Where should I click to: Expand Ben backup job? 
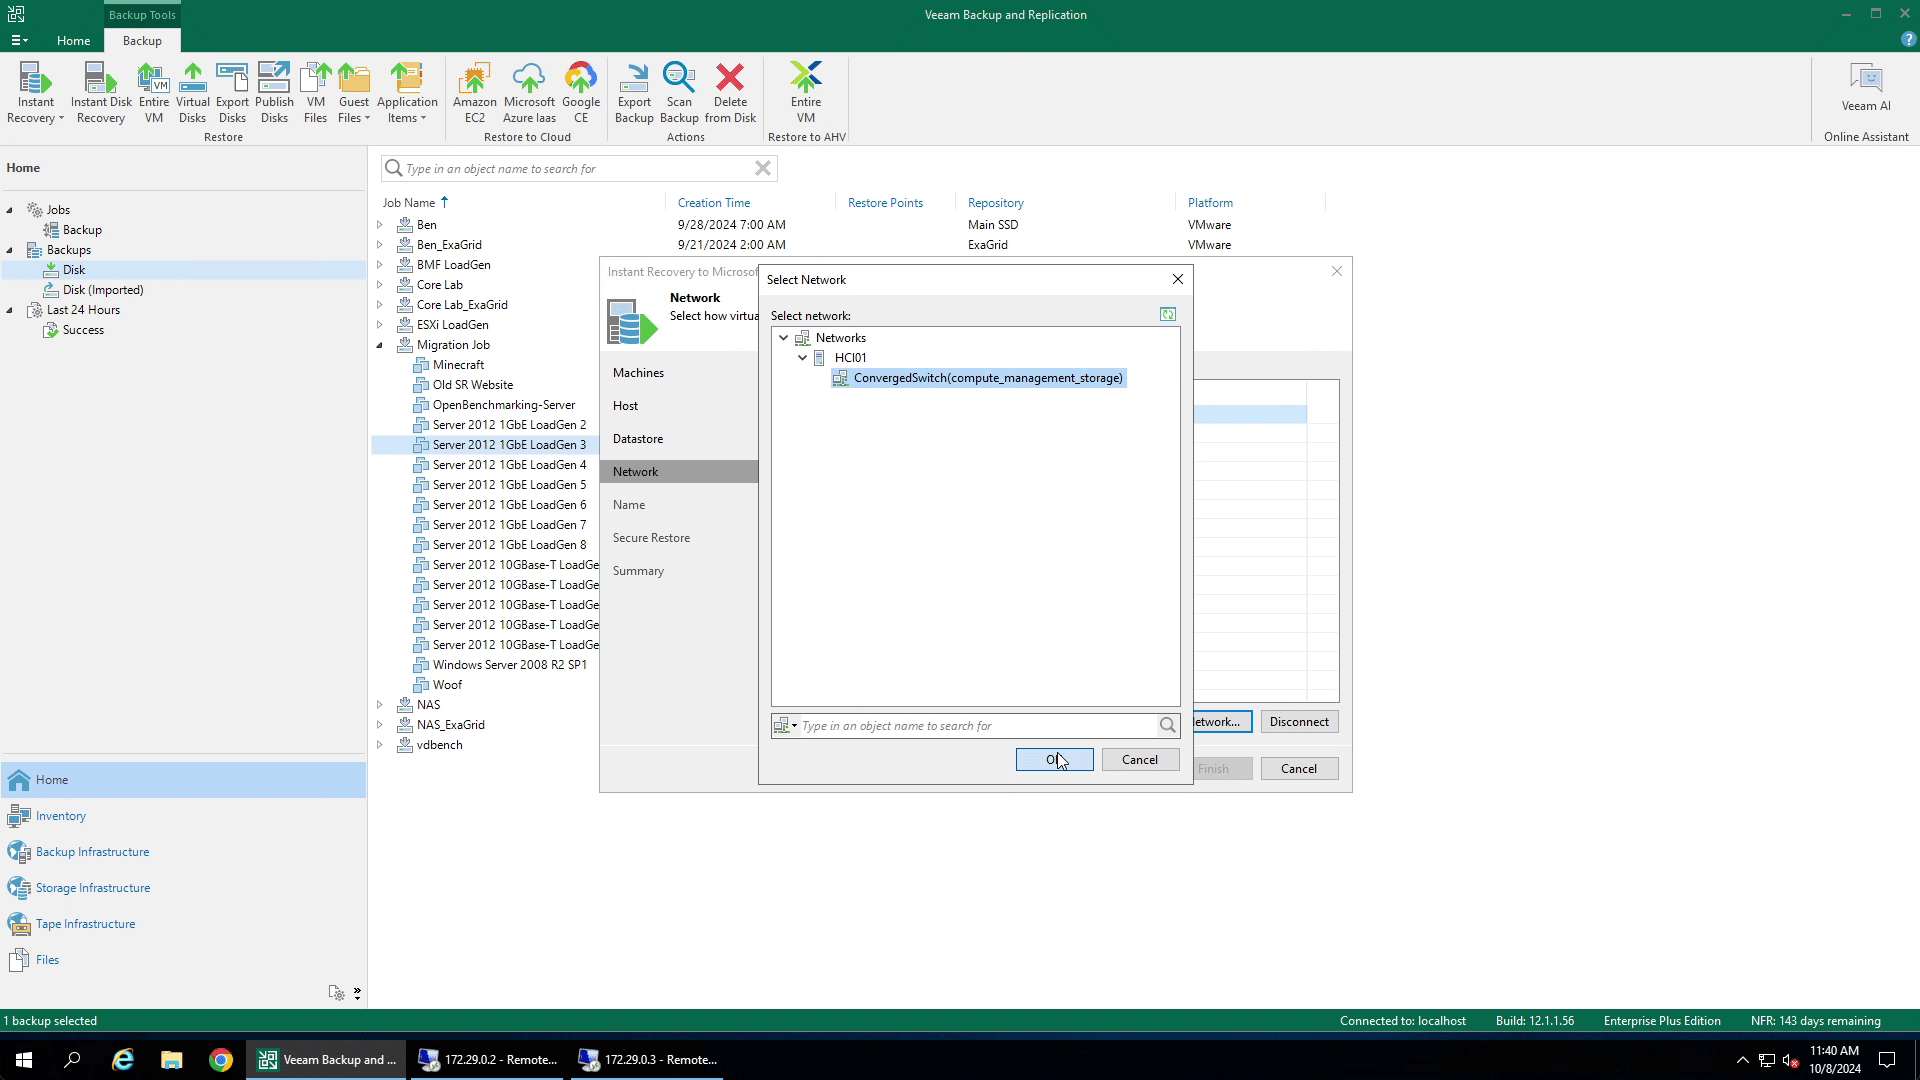pos(380,225)
